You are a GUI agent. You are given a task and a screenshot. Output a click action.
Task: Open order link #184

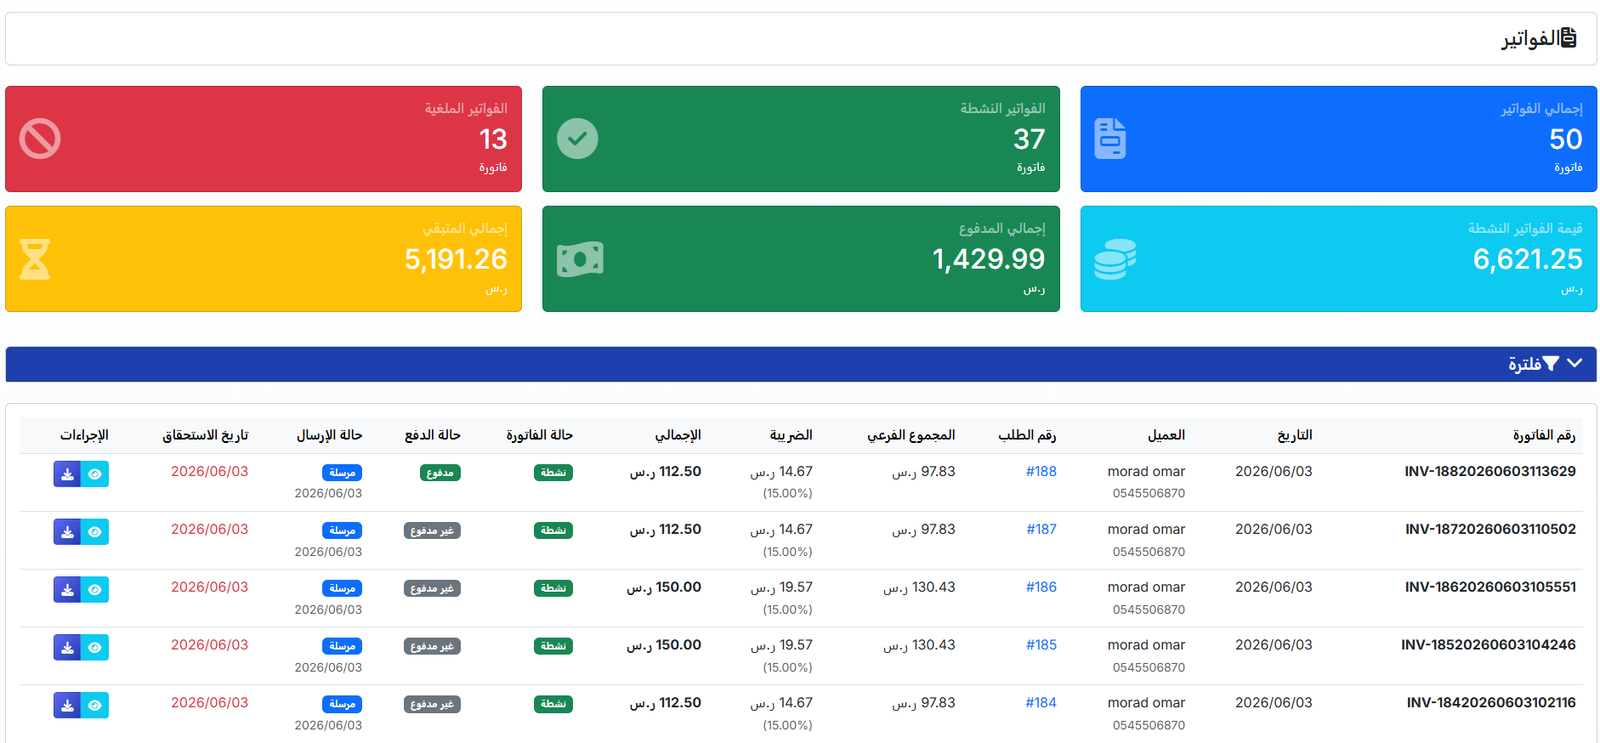click(1041, 703)
